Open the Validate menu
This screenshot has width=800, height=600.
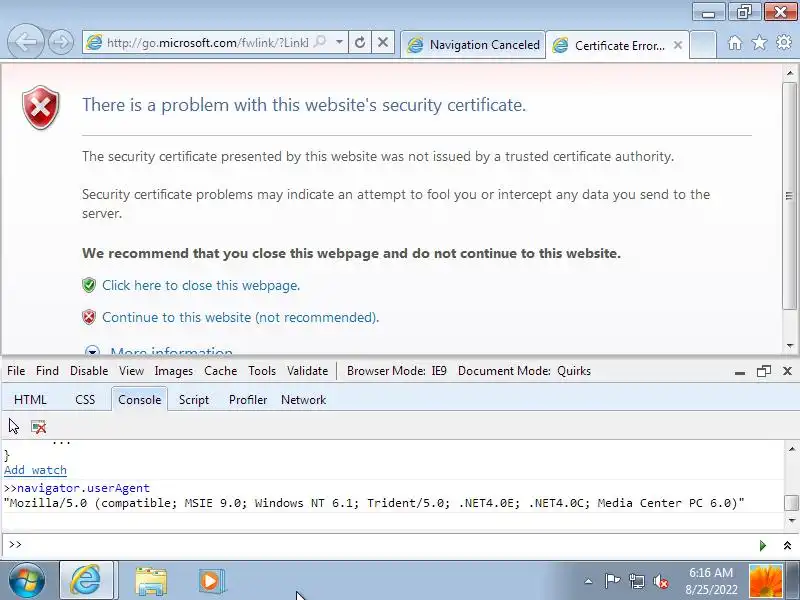307,371
